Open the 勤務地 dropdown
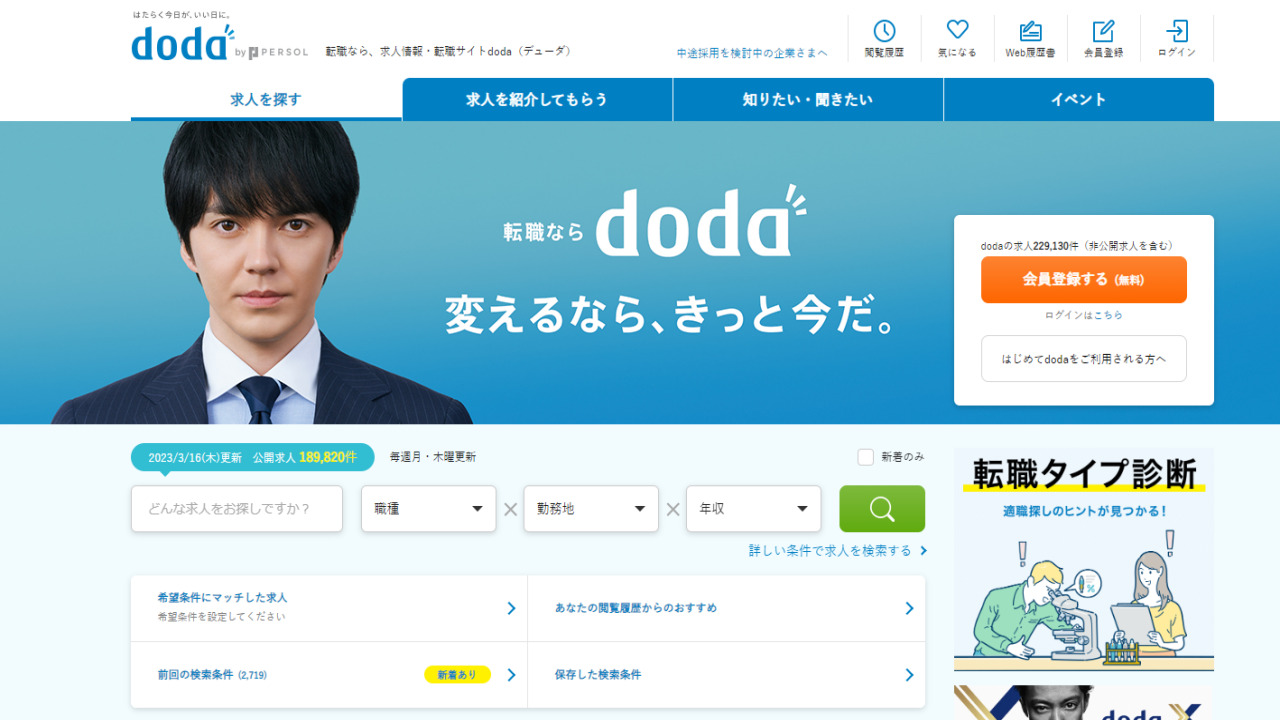 (591, 509)
